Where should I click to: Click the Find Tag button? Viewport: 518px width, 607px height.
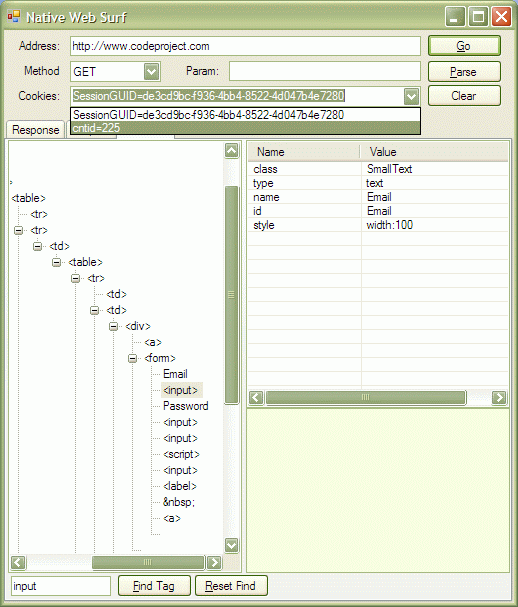click(x=154, y=586)
